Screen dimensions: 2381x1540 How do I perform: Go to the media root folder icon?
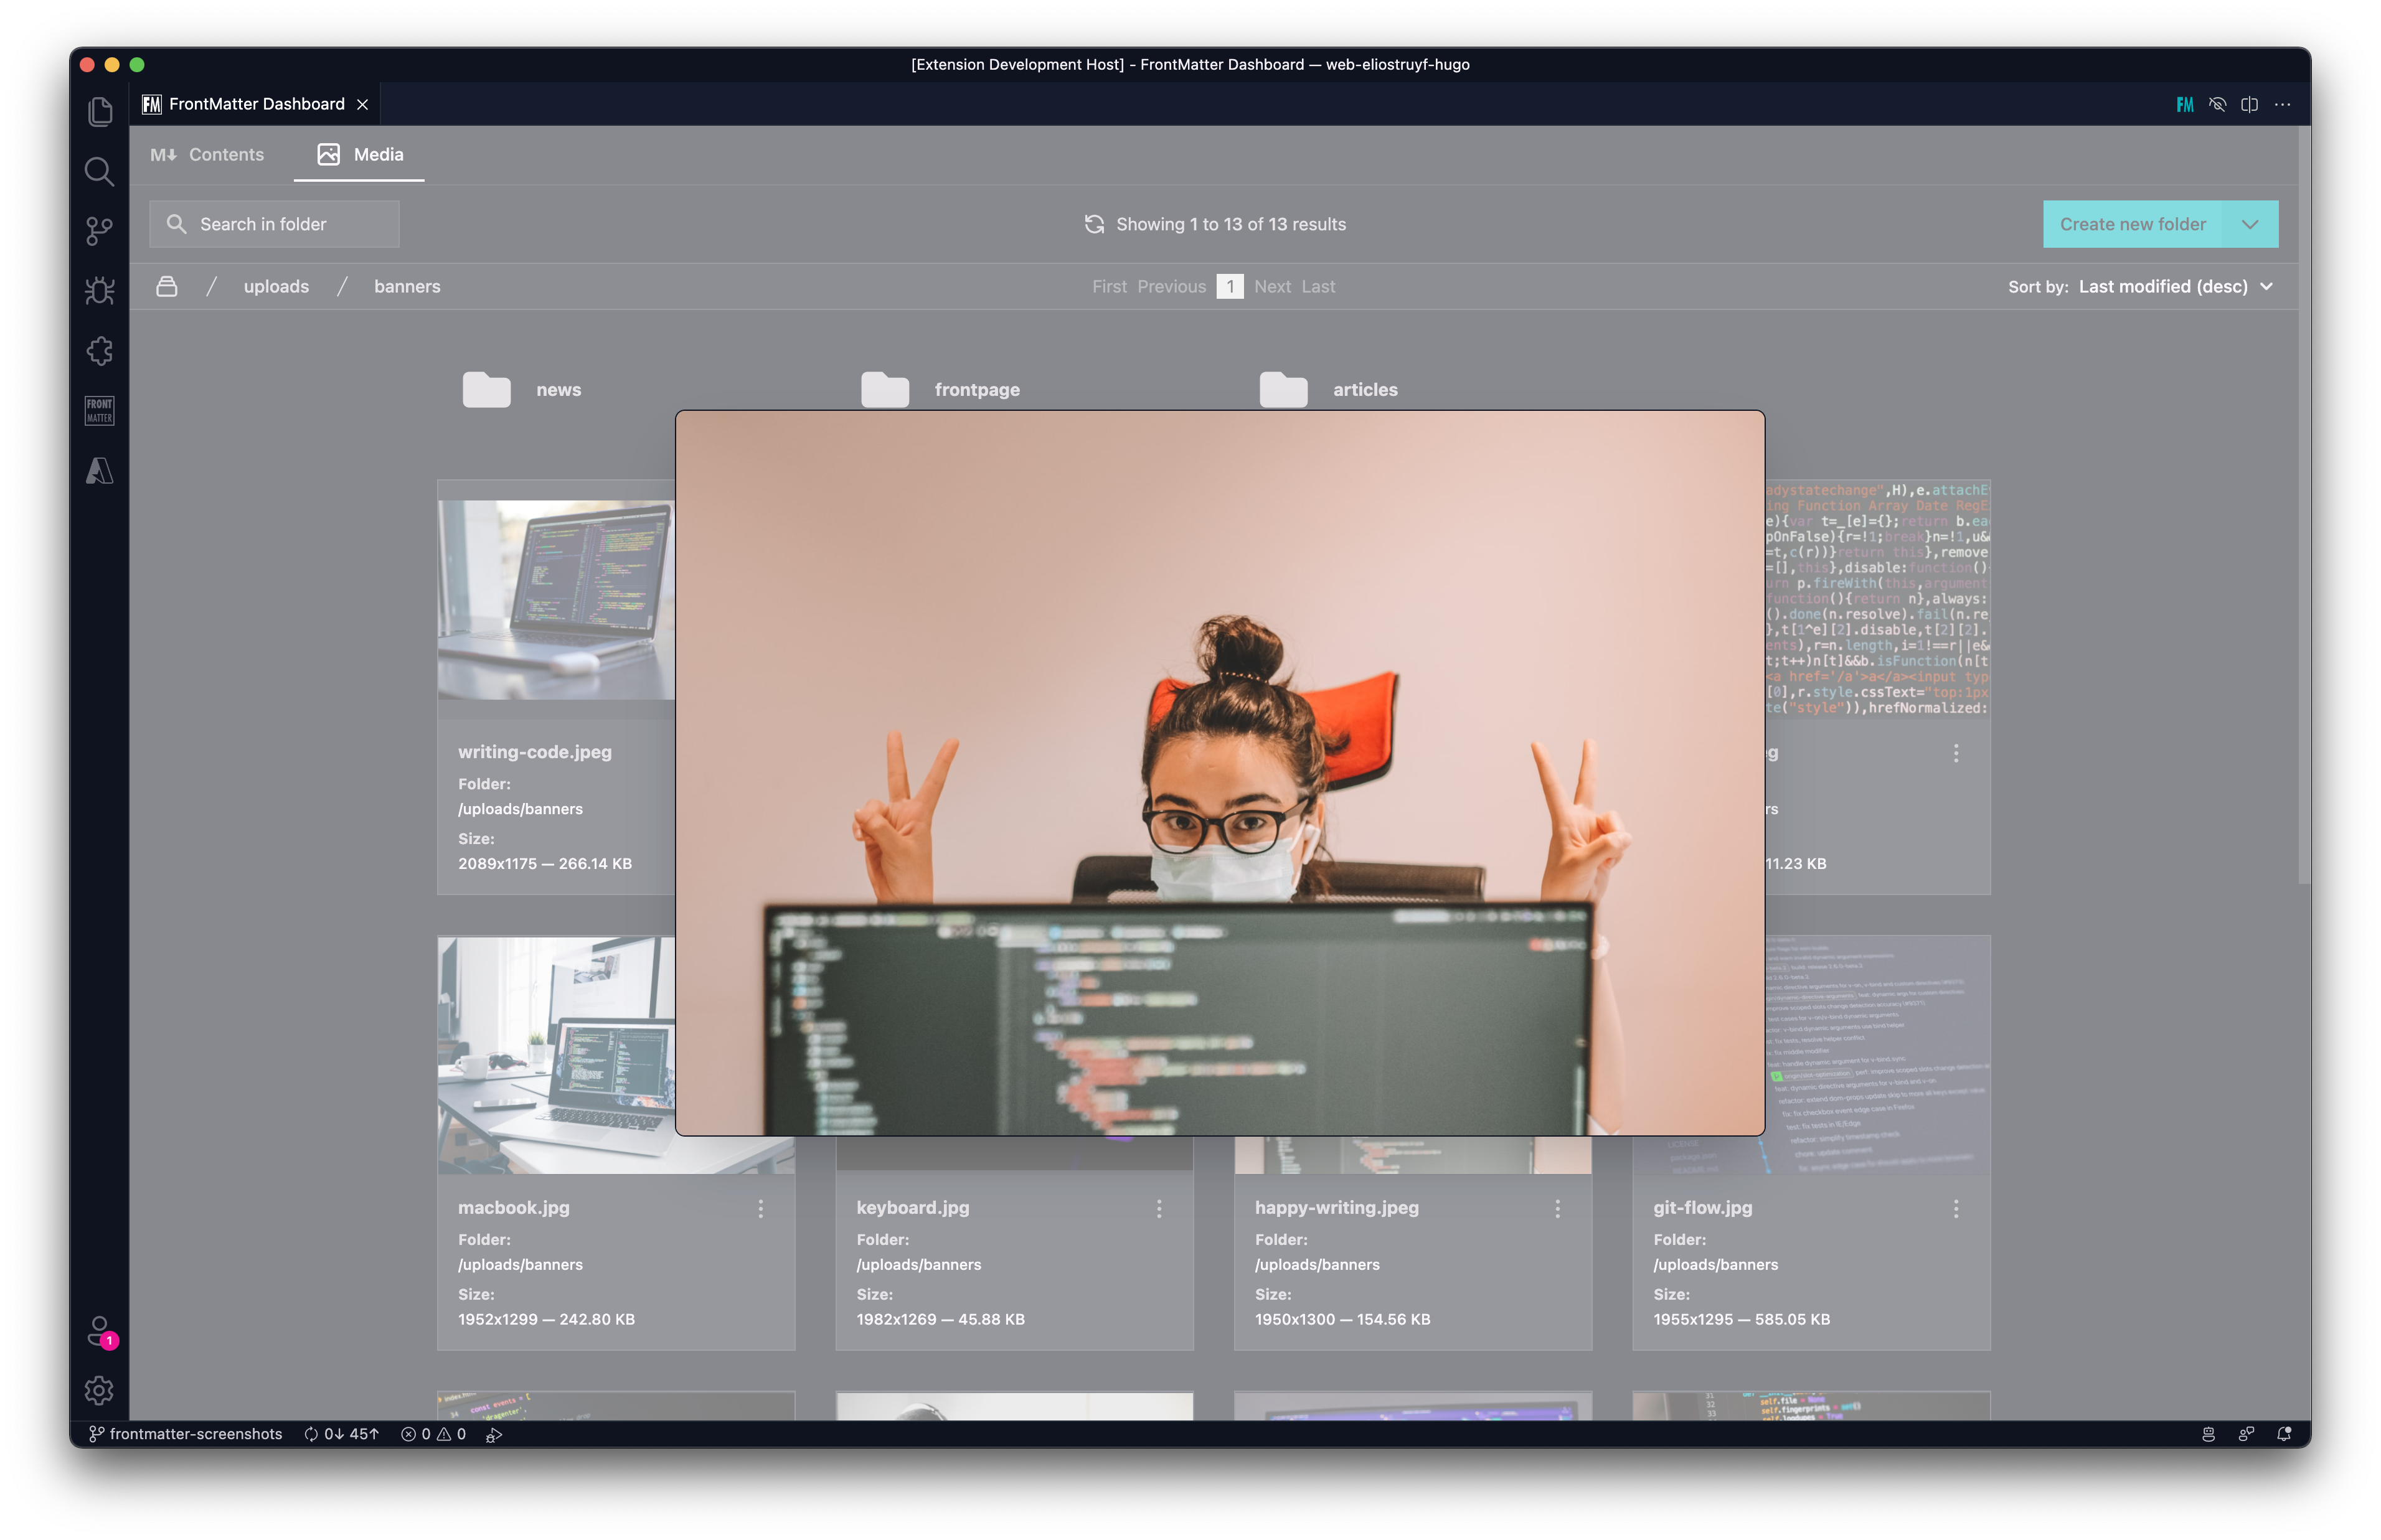point(167,286)
